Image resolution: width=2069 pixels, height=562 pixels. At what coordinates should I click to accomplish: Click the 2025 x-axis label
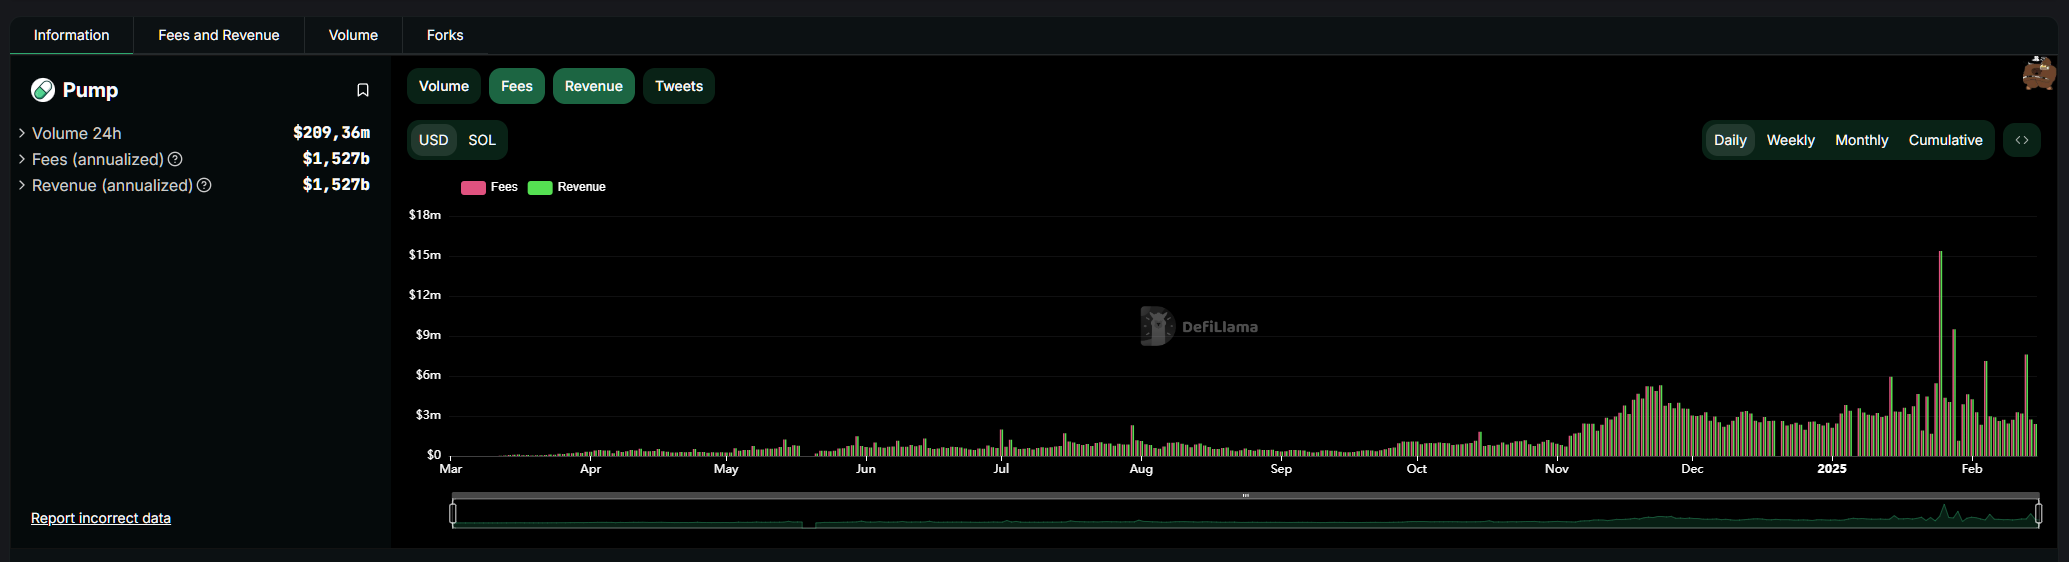pos(1832,469)
